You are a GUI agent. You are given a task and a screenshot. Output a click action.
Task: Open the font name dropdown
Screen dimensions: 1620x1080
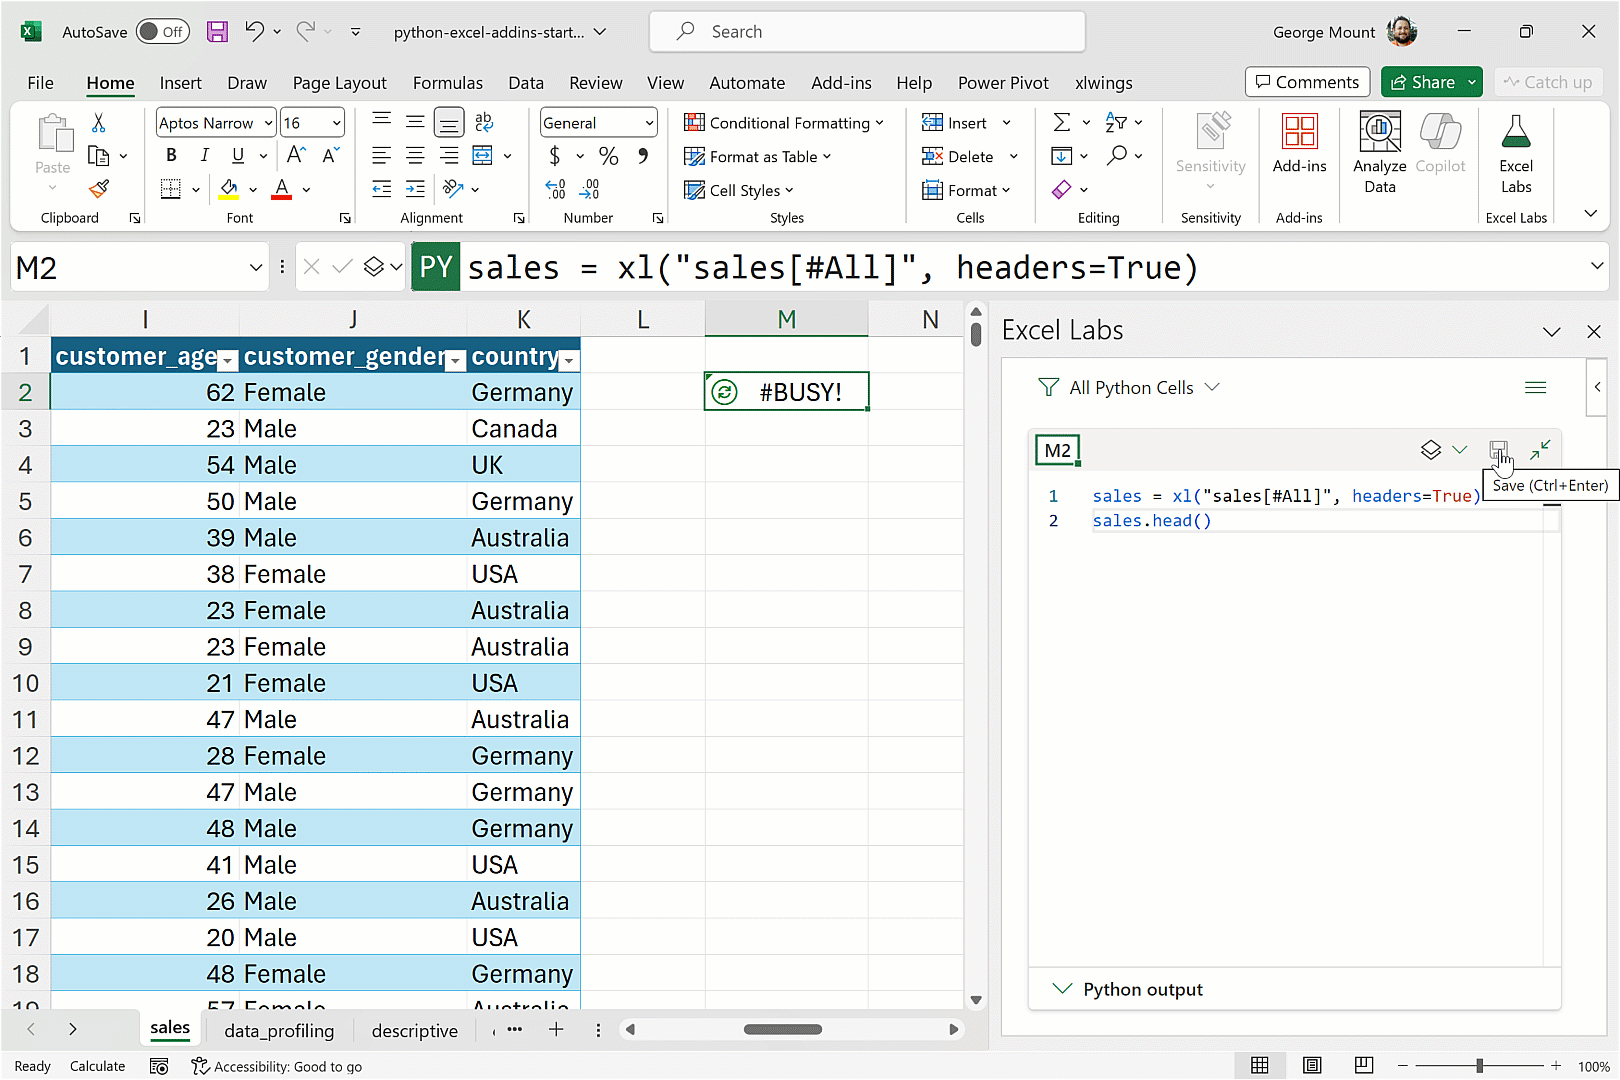coord(268,123)
